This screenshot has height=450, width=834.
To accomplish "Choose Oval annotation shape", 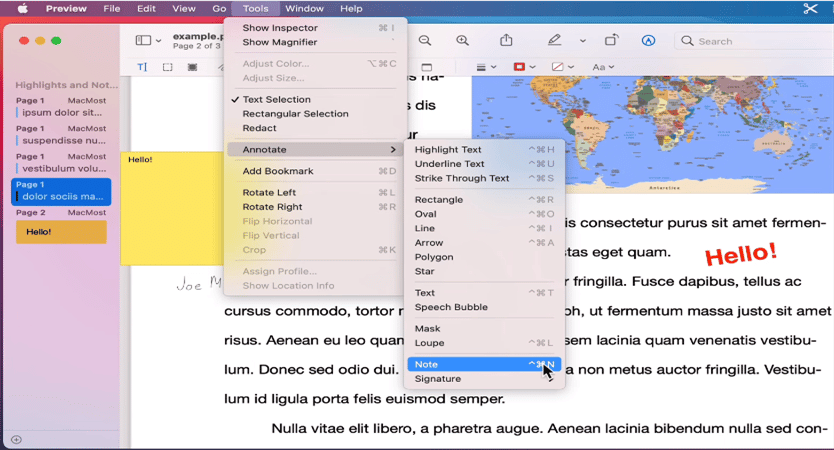I will 484,214.
